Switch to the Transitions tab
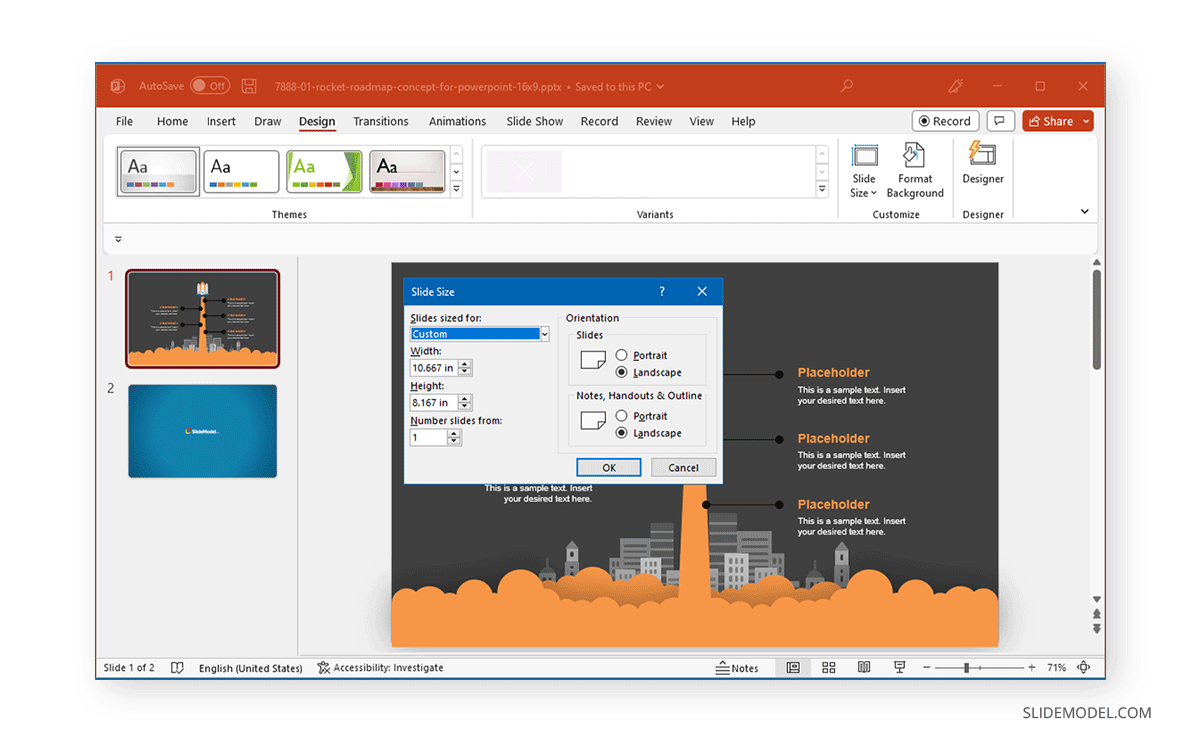The image size is (1200, 743). point(381,120)
